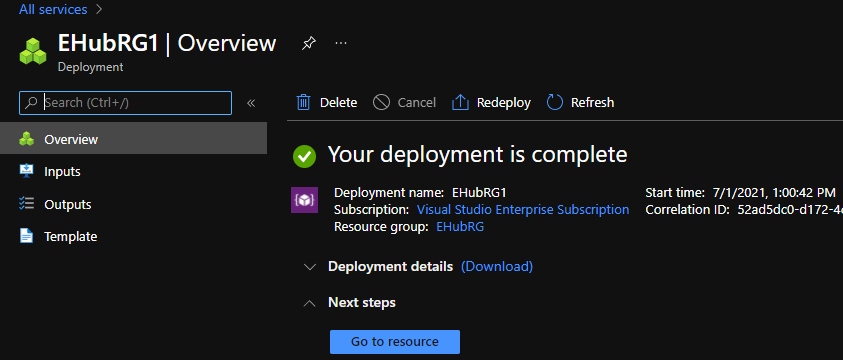Click the green deployment cubes header icon
This screenshot has width=843, height=360.
(x=33, y=51)
